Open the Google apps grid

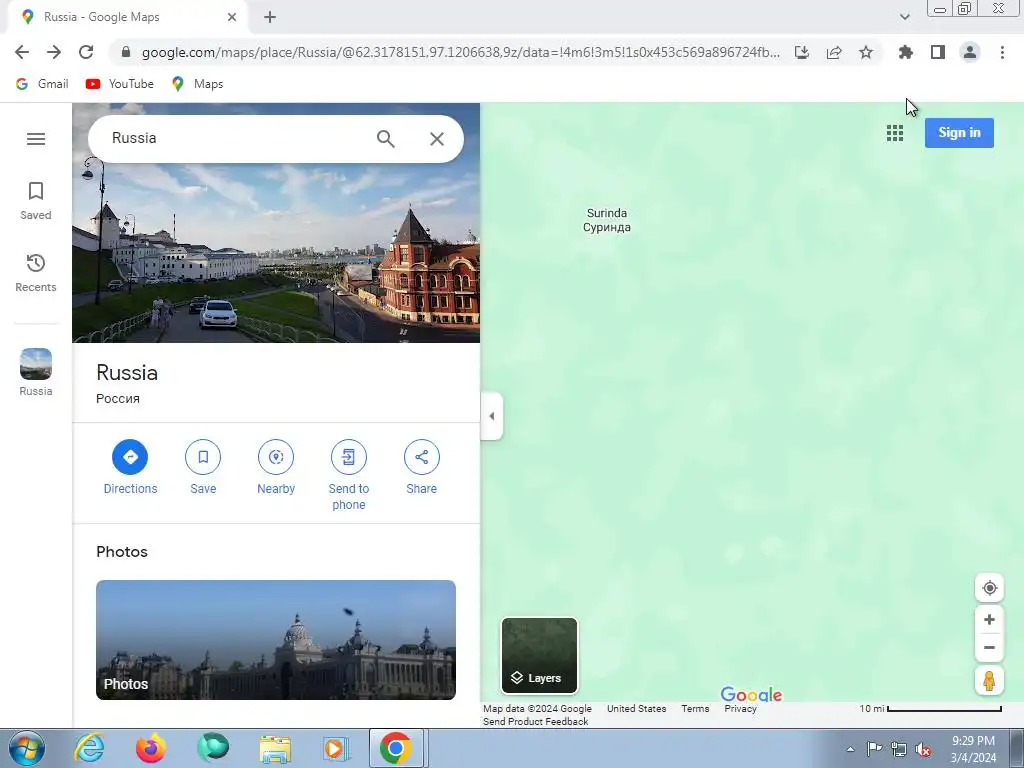coord(895,133)
